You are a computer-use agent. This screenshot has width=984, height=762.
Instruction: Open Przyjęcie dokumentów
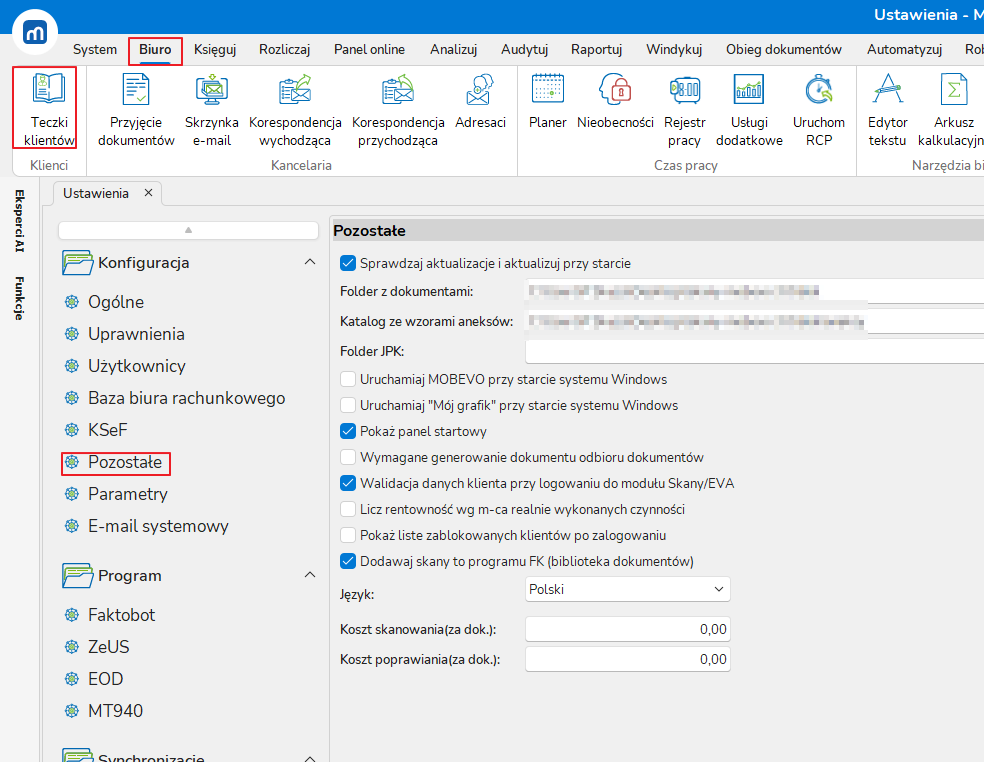(136, 109)
